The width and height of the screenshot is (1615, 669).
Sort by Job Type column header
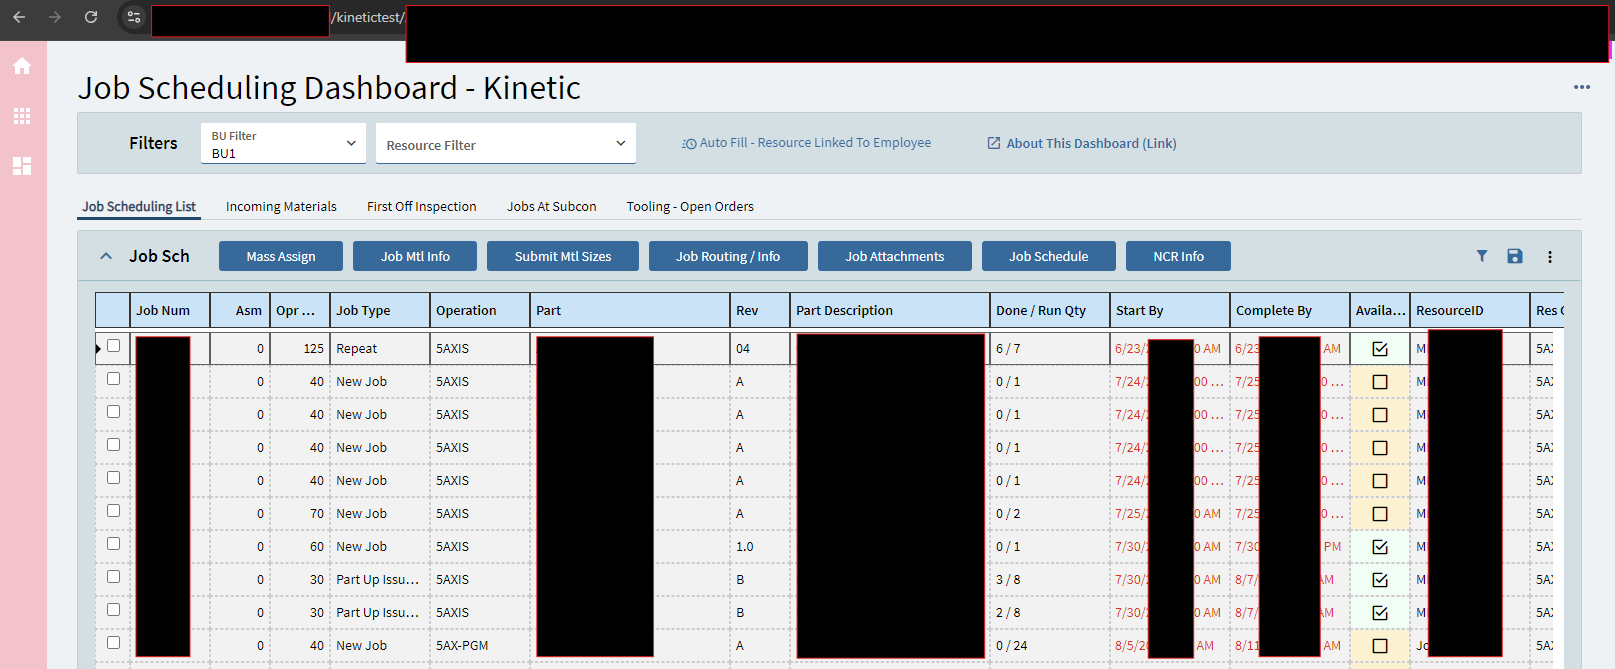pos(380,310)
